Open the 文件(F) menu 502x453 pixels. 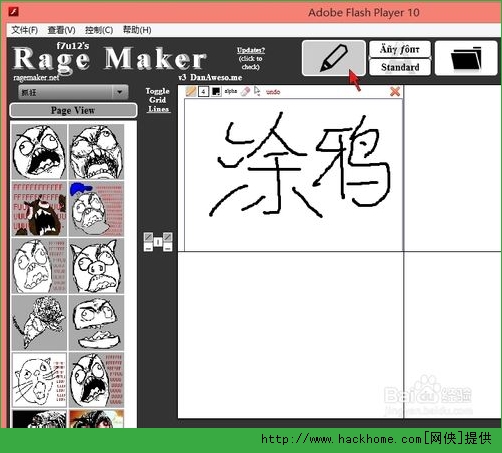(25, 30)
